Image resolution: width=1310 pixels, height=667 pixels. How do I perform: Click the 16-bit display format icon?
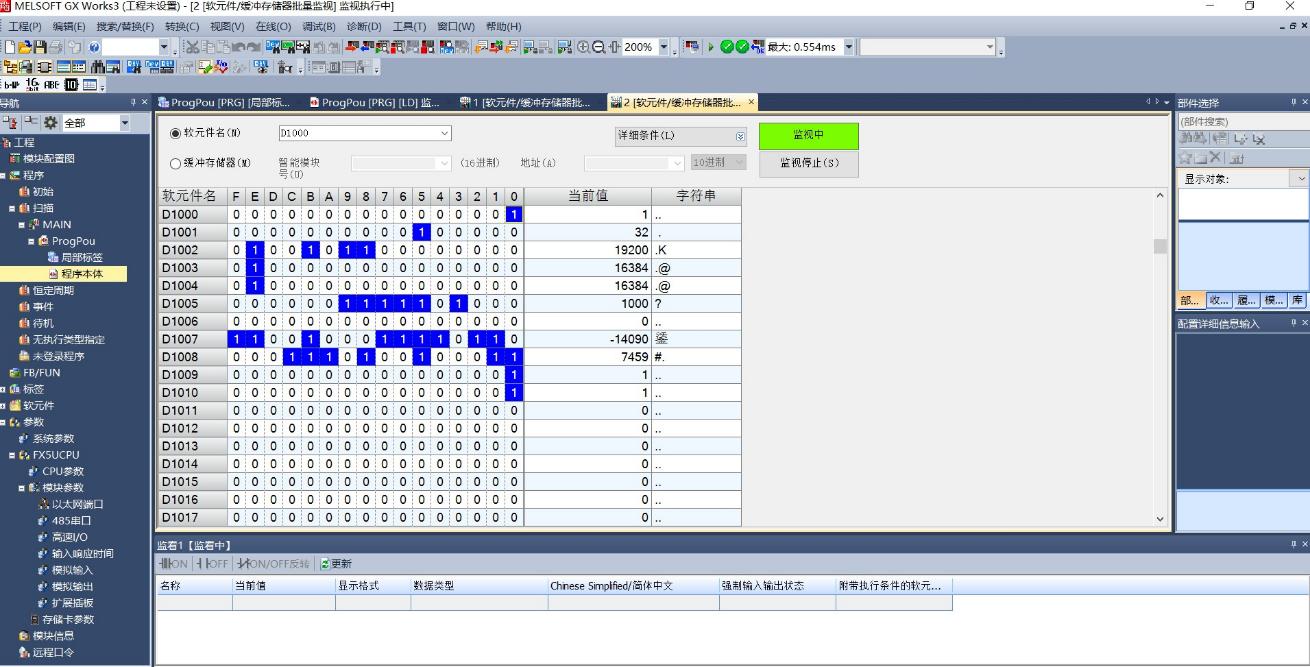(32, 85)
